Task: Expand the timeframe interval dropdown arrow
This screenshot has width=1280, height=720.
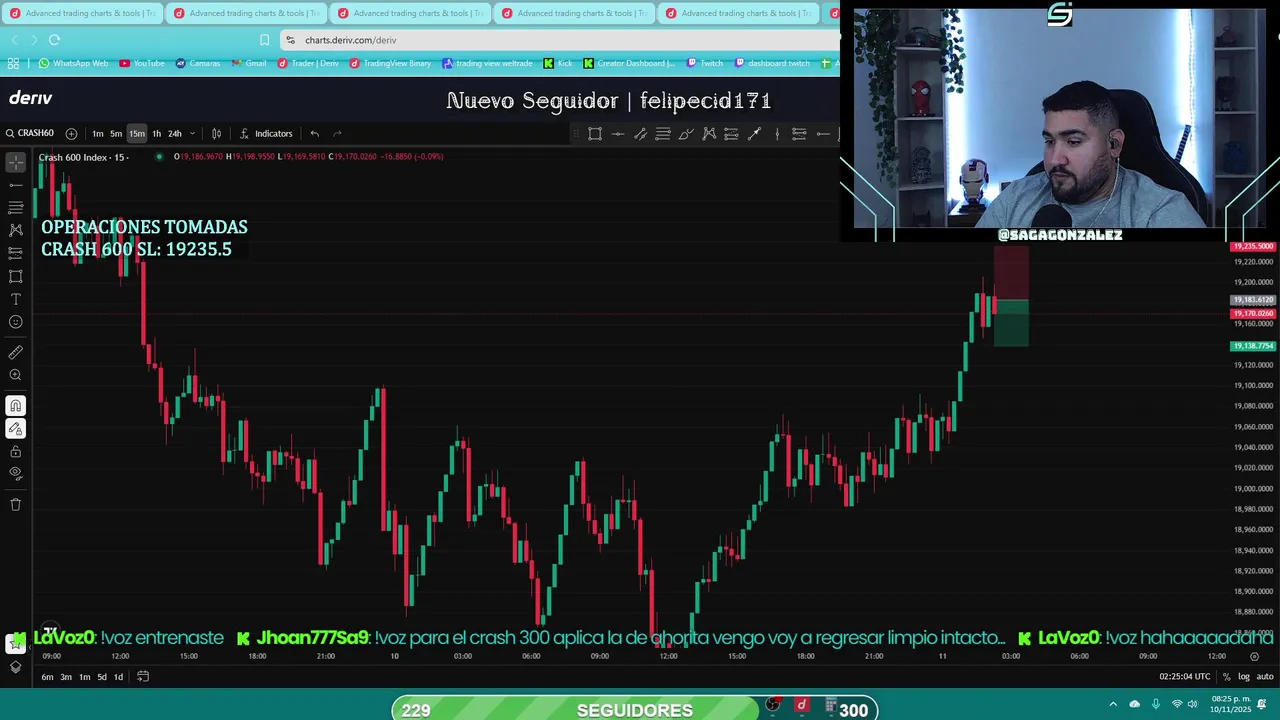Action: 192,133
